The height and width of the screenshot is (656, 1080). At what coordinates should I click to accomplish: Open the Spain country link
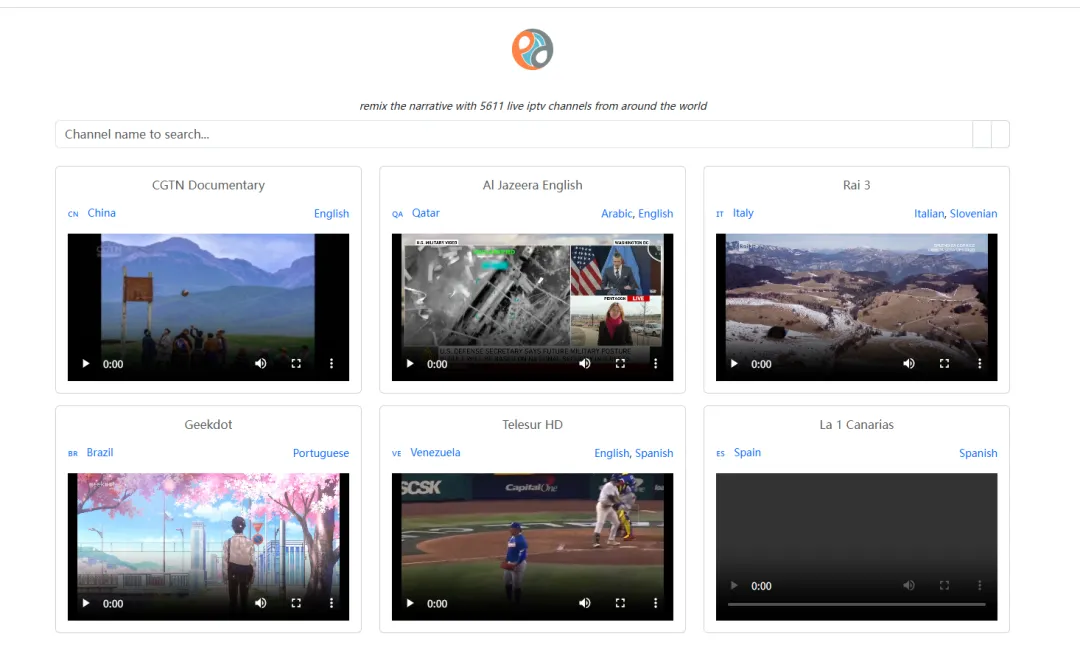coord(747,453)
